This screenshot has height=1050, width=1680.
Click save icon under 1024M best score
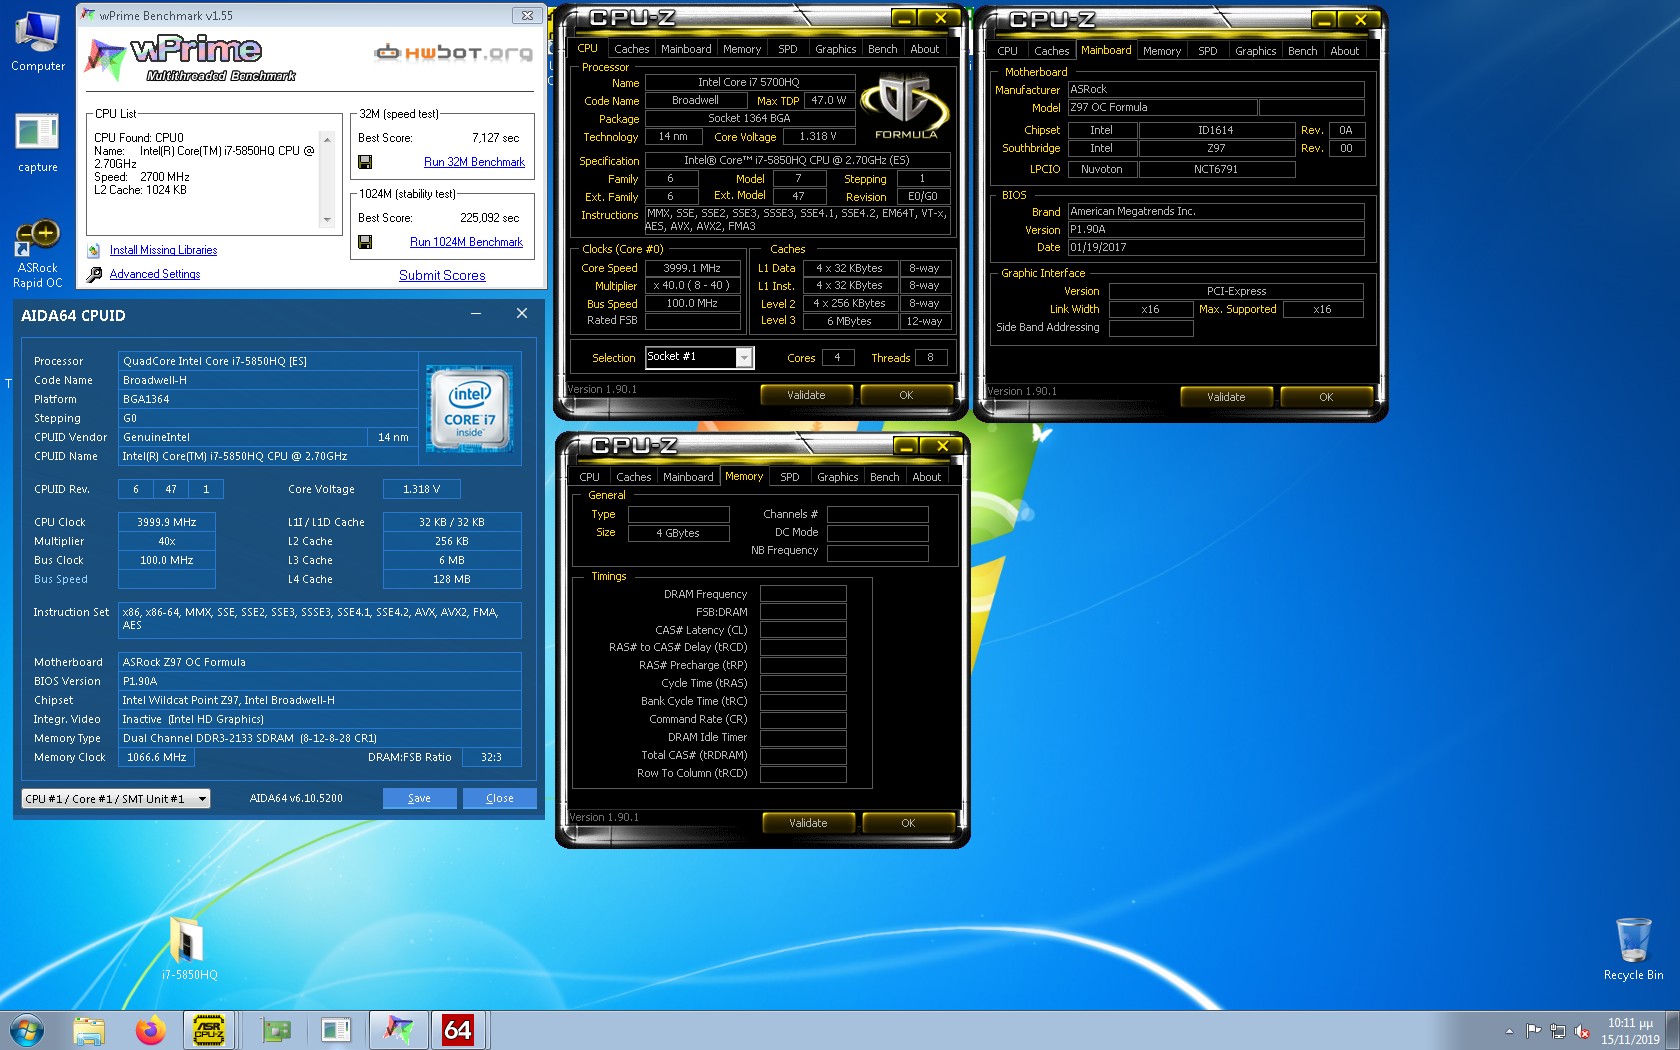point(365,242)
